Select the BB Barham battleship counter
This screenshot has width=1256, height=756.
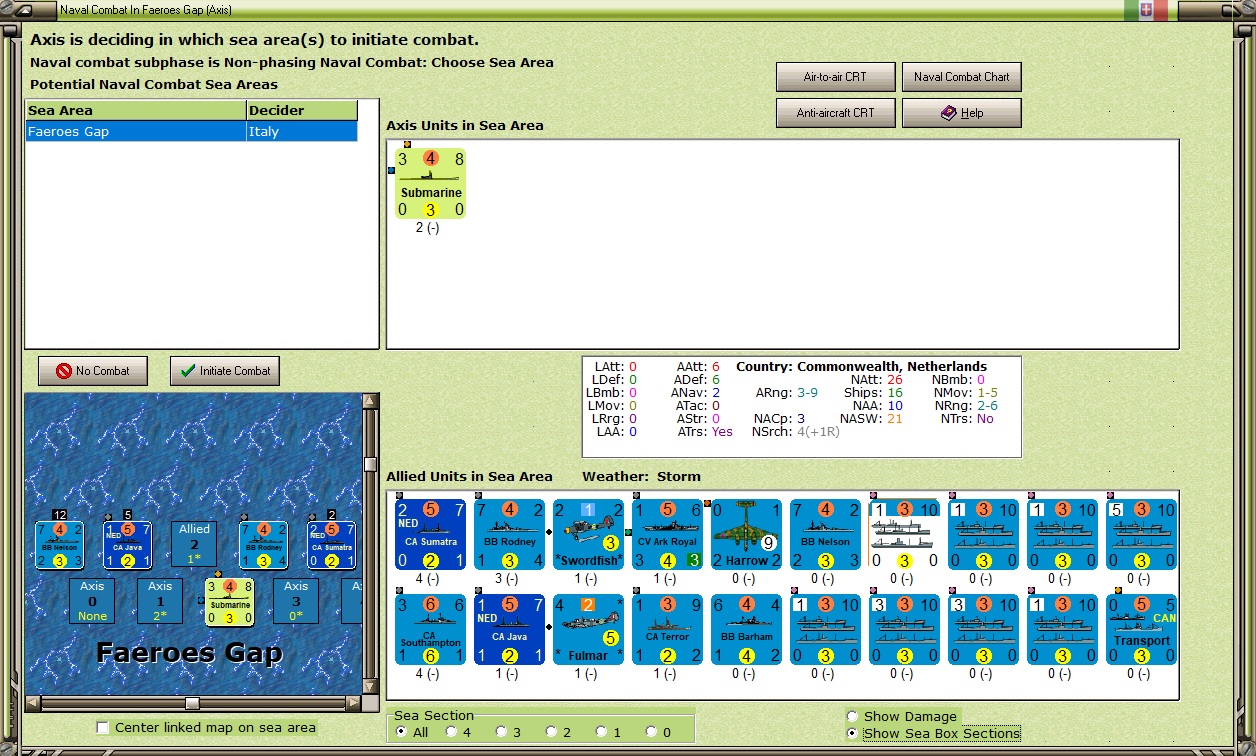point(747,630)
